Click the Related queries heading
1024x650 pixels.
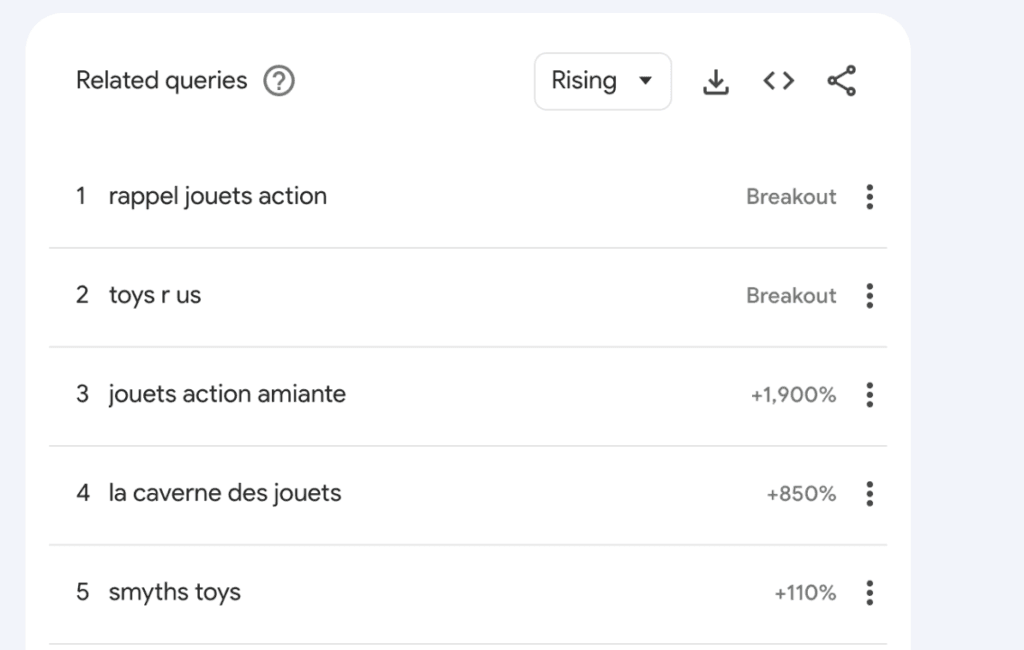pyautogui.click(x=161, y=81)
